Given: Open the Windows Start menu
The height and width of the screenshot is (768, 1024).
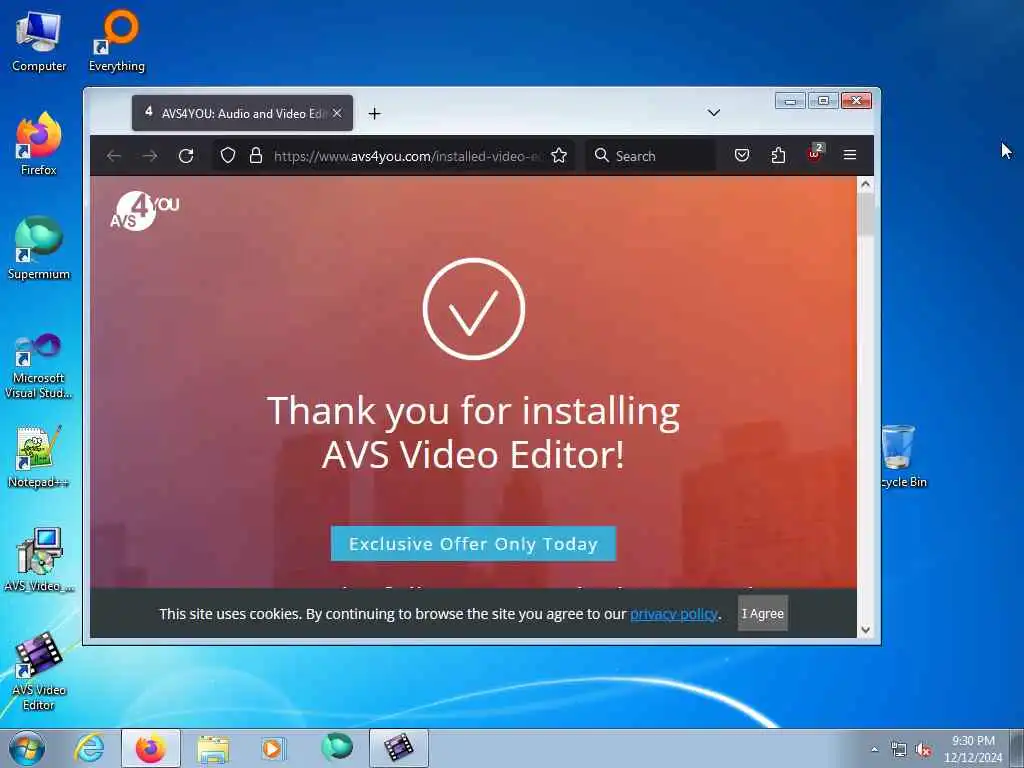Looking at the screenshot, I should [x=27, y=748].
